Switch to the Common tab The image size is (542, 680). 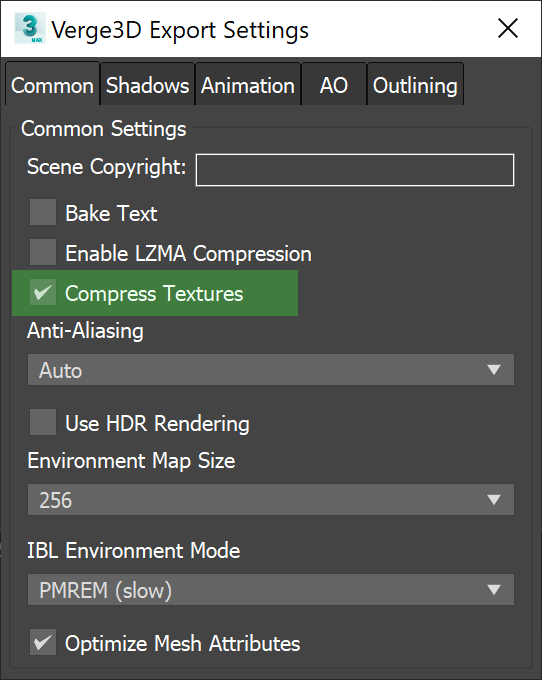coord(52,84)
